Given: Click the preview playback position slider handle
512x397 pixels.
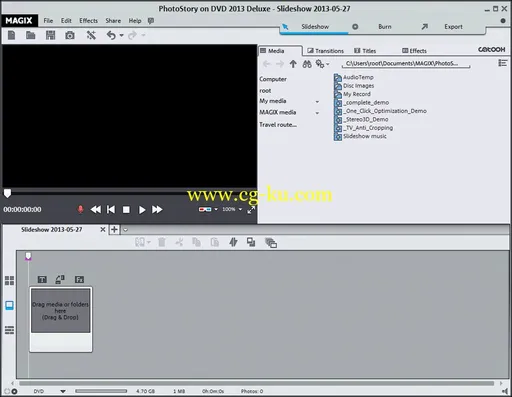Looking at the screenshot, I should (x=7, y=193).
